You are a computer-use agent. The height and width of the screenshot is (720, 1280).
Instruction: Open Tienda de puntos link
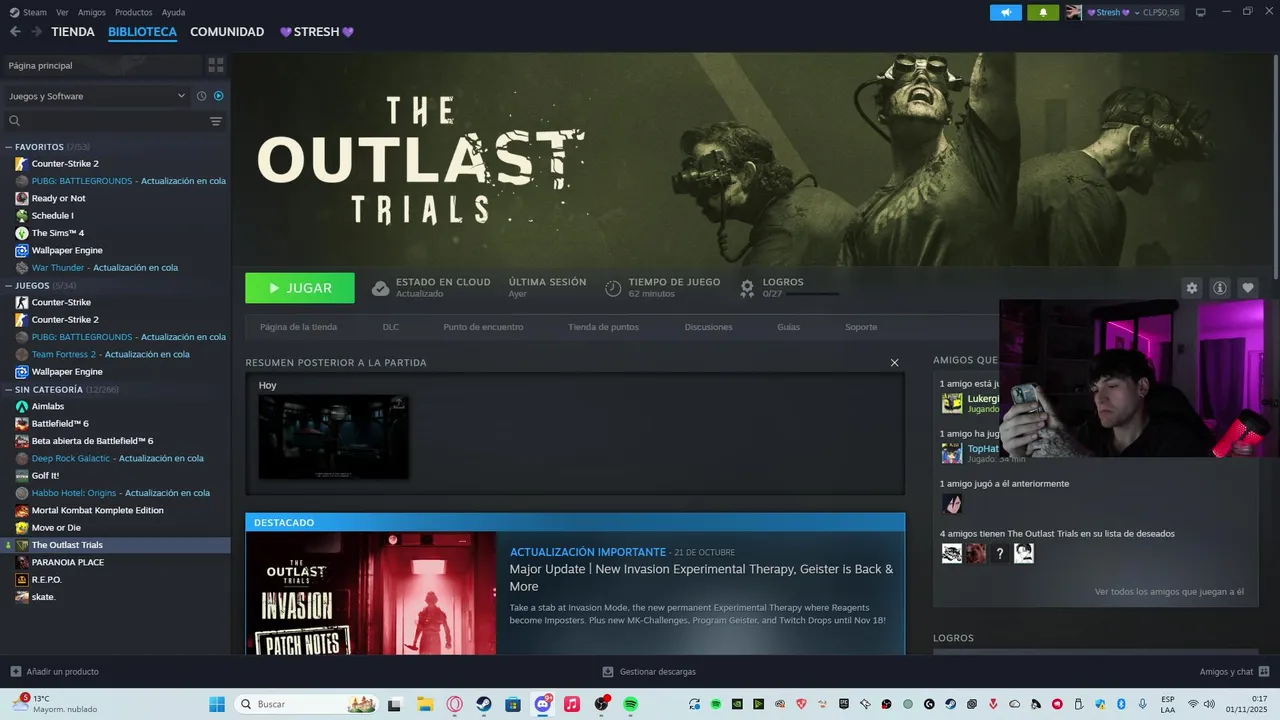pos(603,327)
